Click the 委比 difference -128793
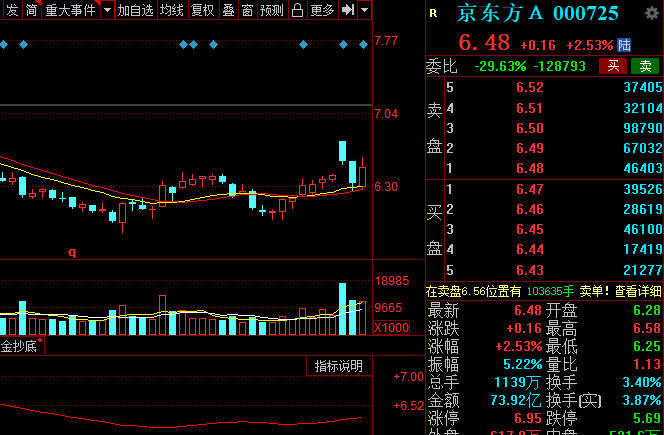This screenshot has width=664, height=435. click(x=559, y=66)
